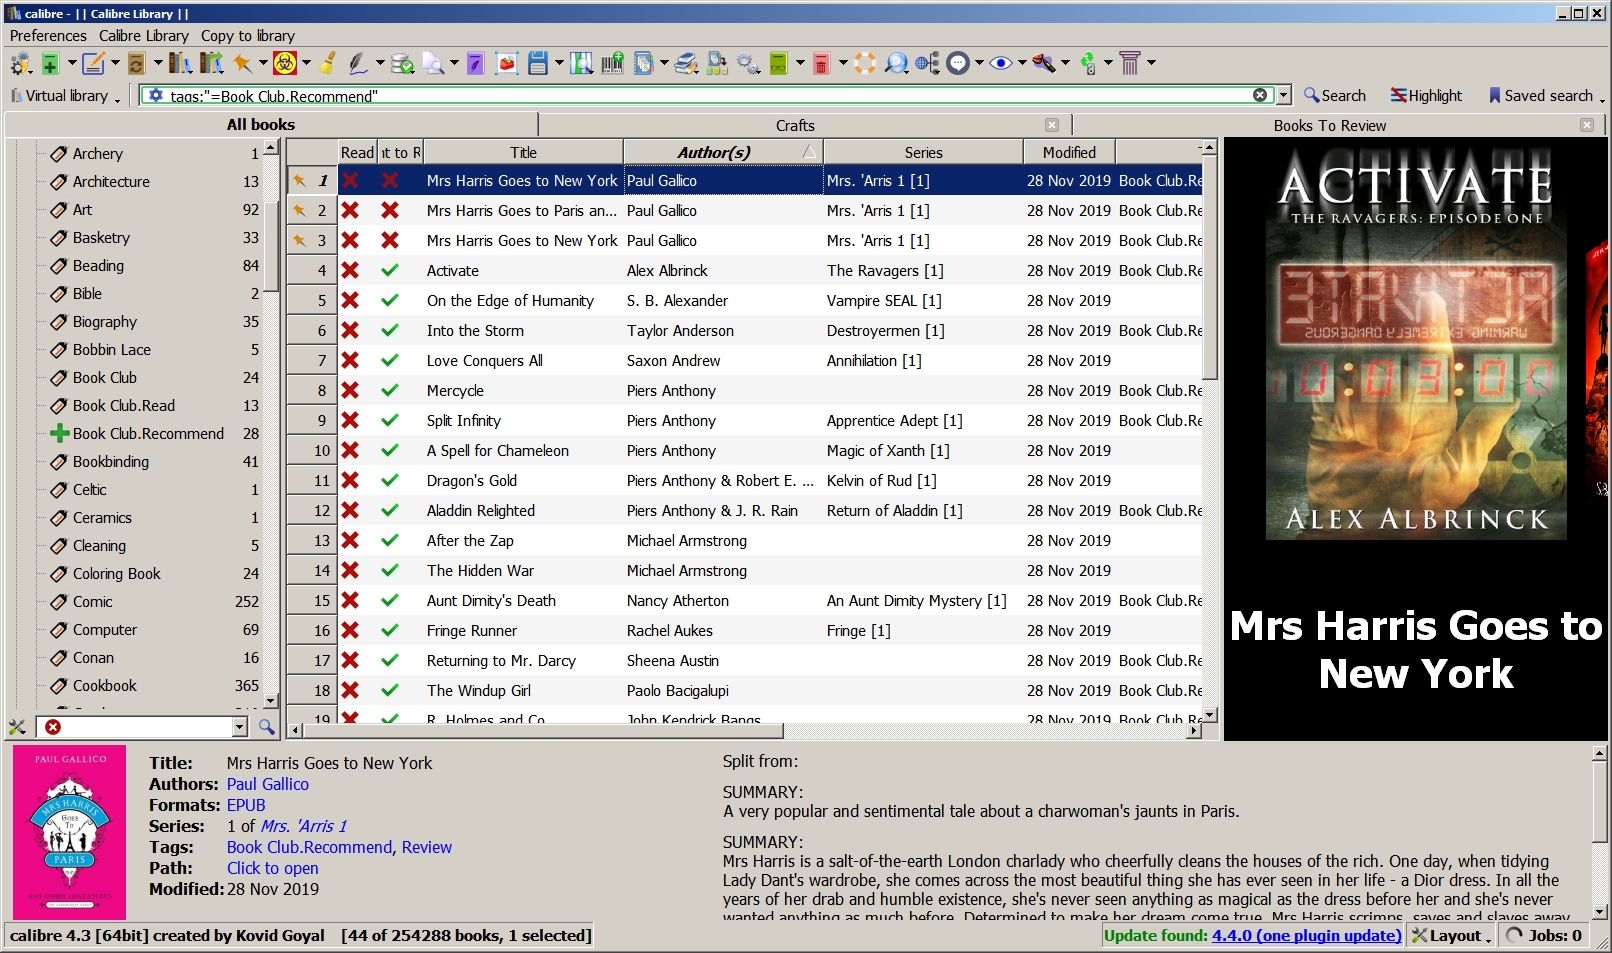
Task: Click the stacked books toolbar icon
Action: (686, 64)
